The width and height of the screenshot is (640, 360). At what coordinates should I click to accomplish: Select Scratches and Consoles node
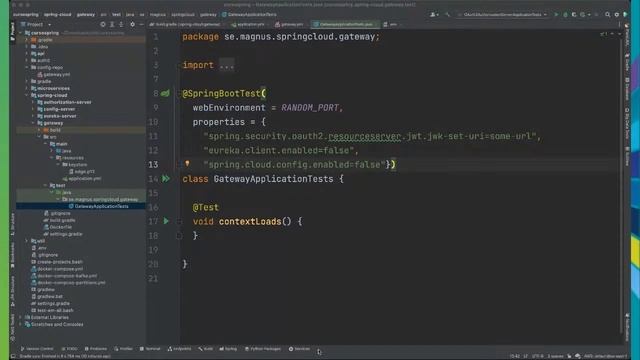57,324
